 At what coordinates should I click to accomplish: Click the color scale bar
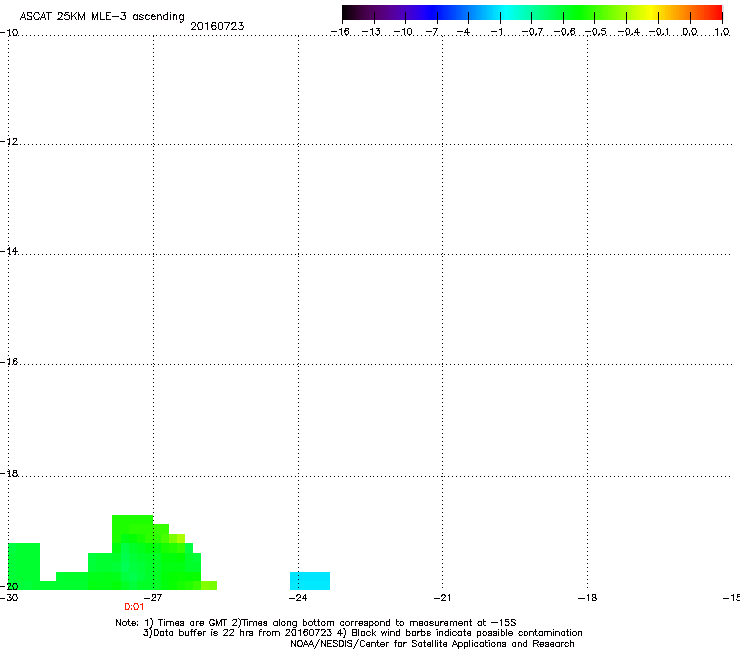(x=532, y=13)
